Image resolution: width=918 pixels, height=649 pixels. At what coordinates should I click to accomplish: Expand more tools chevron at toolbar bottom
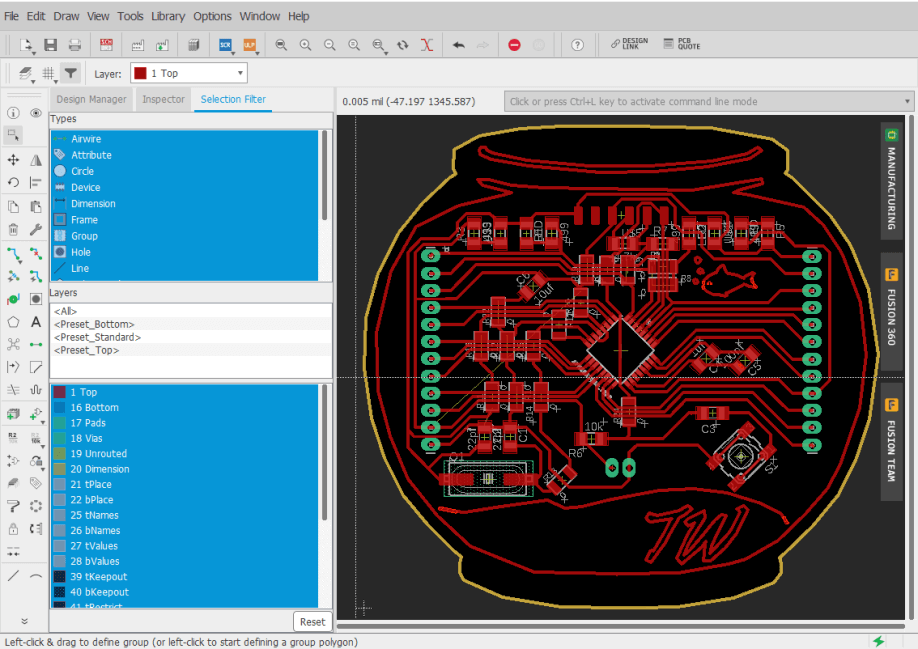click(24, 621)
